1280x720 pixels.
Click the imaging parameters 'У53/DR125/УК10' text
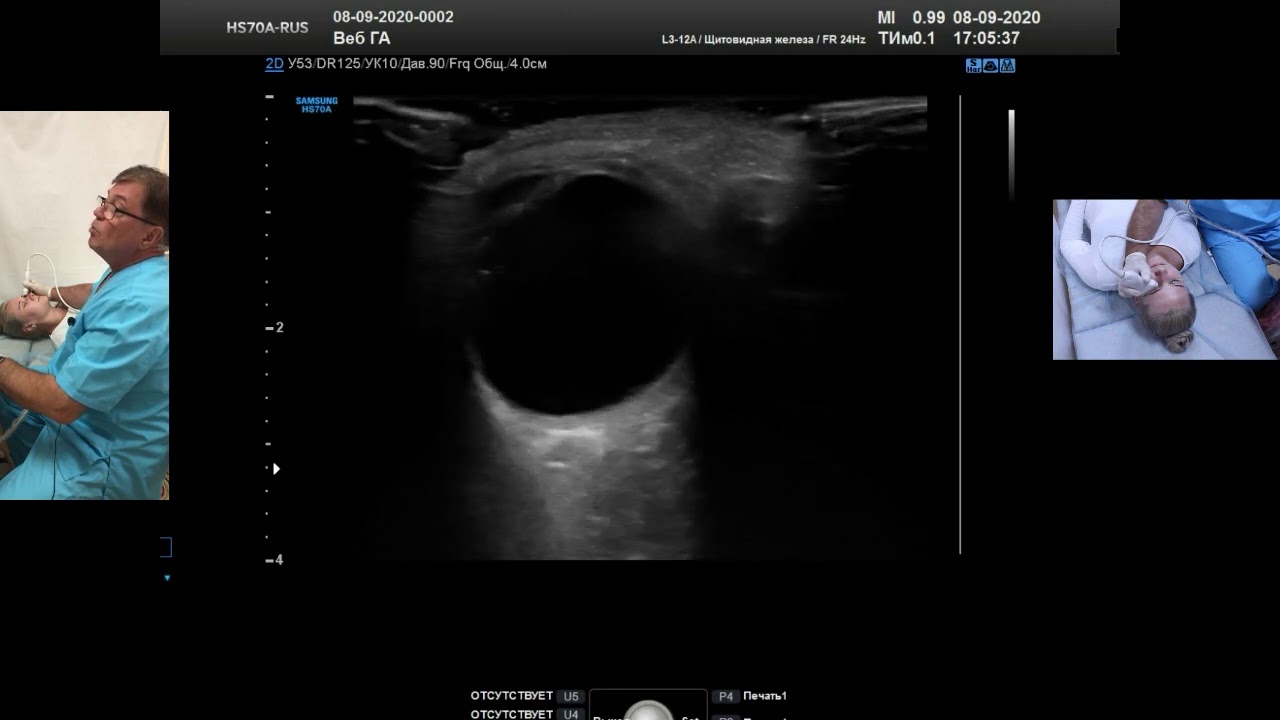(x=342, y=64)
